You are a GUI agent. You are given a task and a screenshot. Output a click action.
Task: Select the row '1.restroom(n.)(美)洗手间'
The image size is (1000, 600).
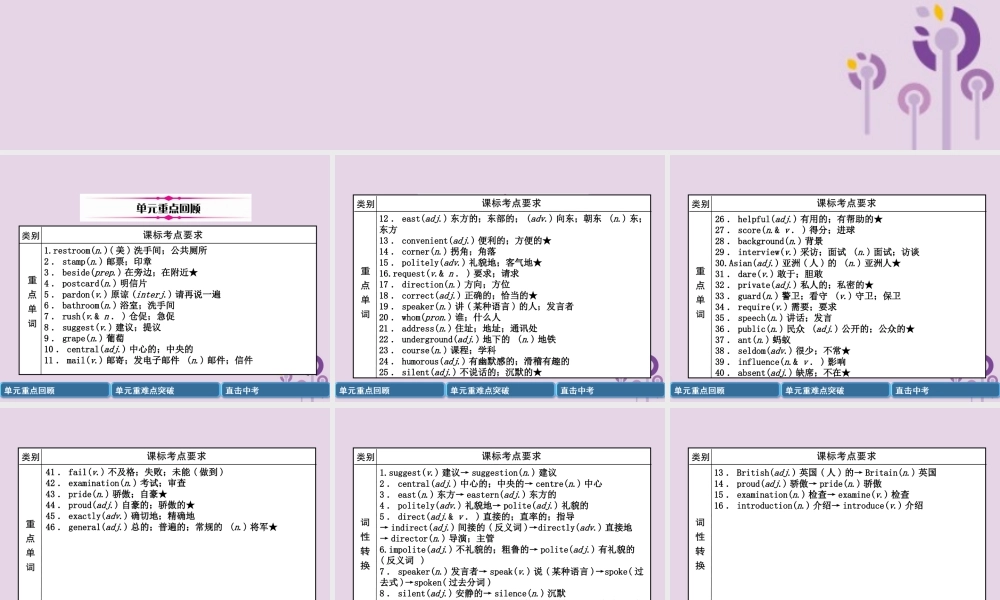(126, 251)
